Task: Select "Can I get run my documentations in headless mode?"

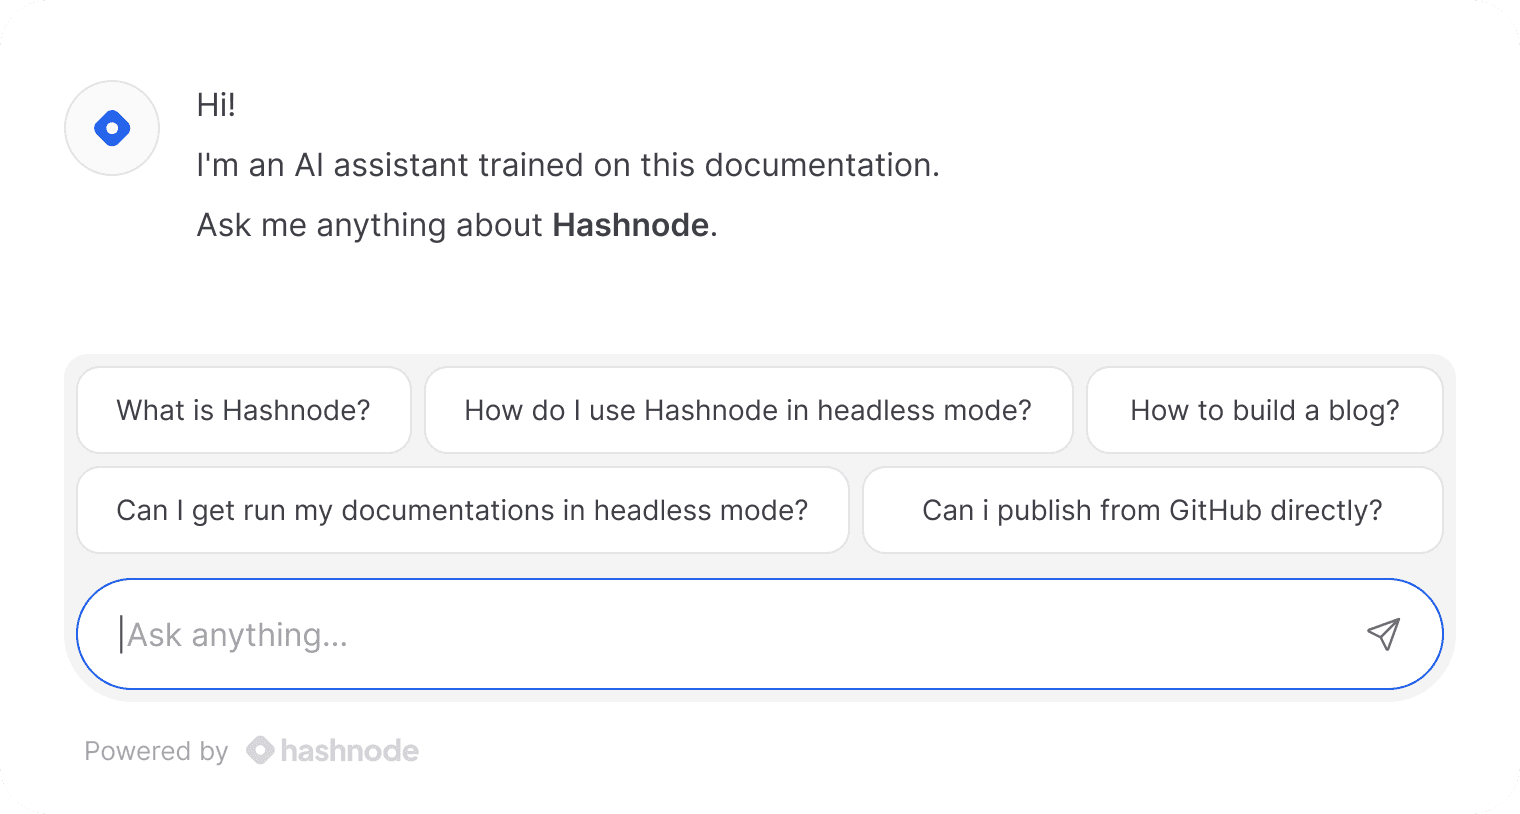Action: point(463,510)
